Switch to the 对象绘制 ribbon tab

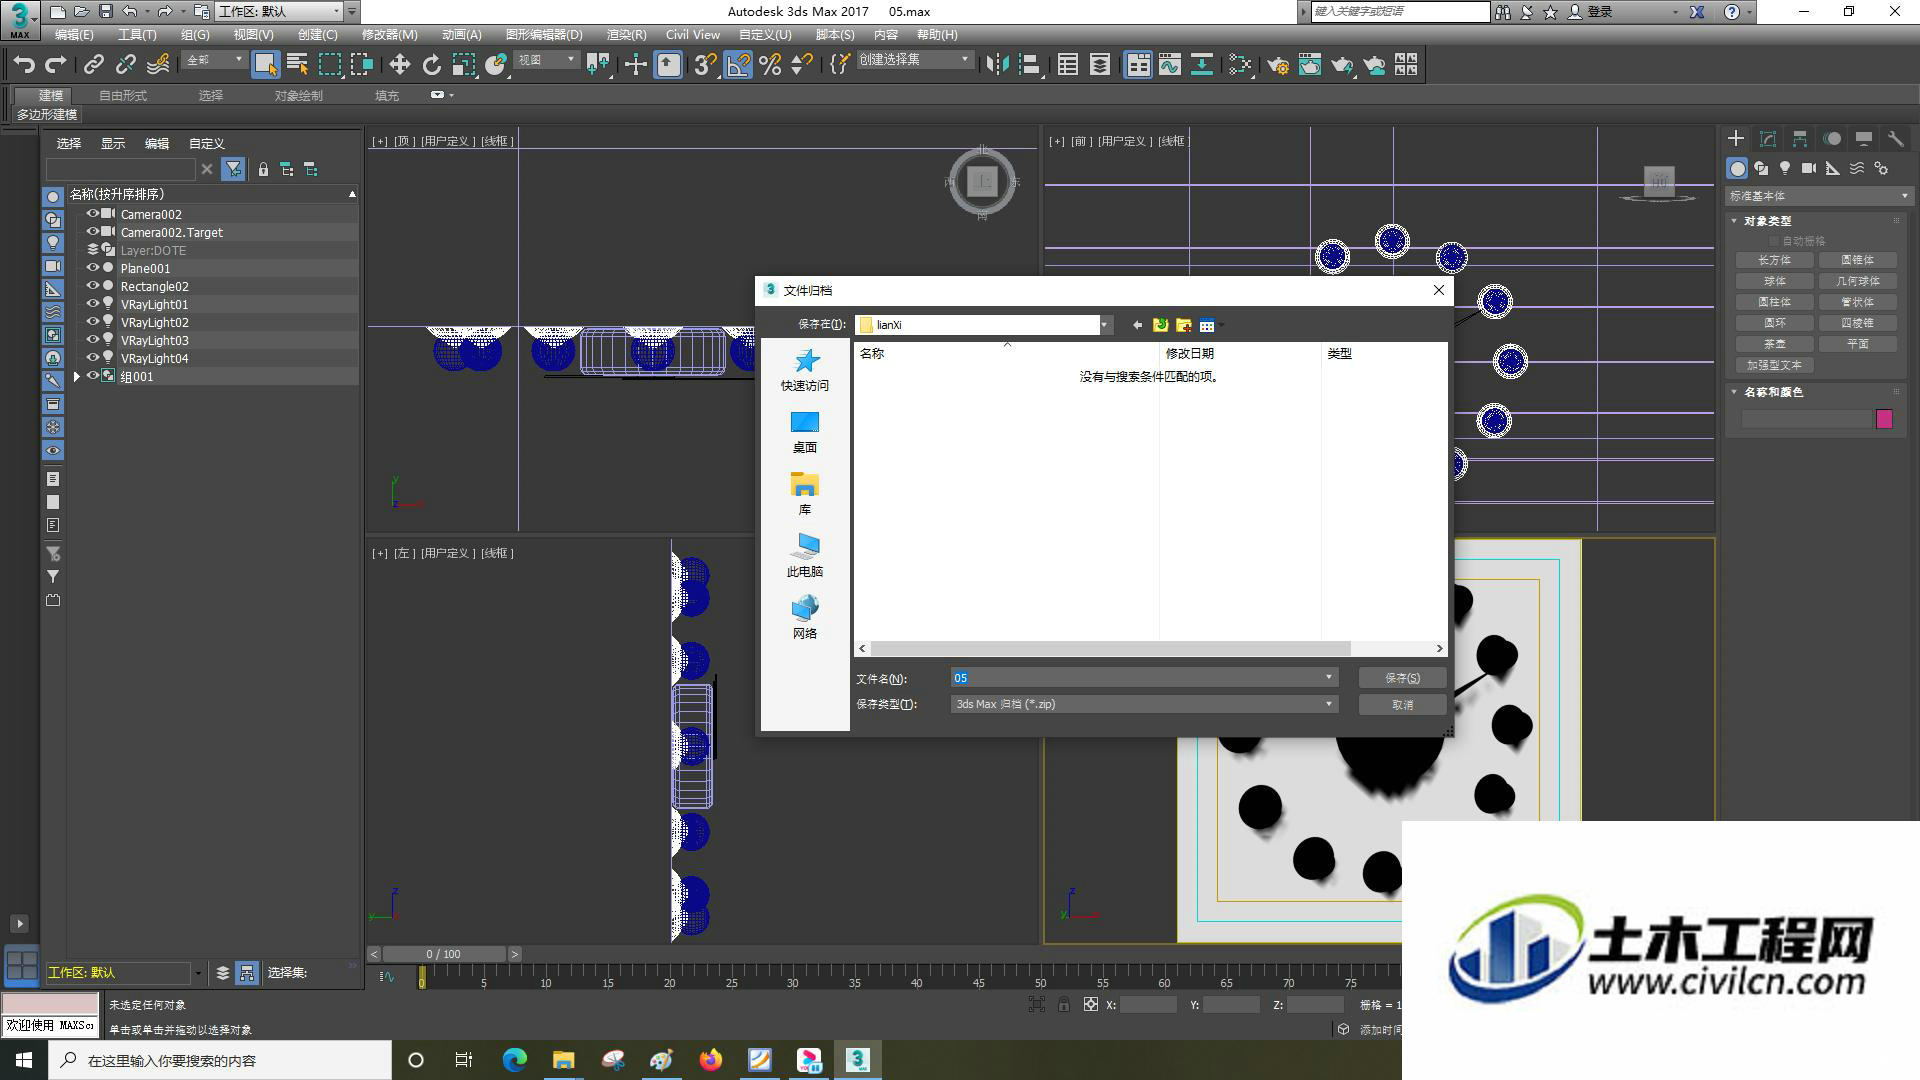pos(298,96)
